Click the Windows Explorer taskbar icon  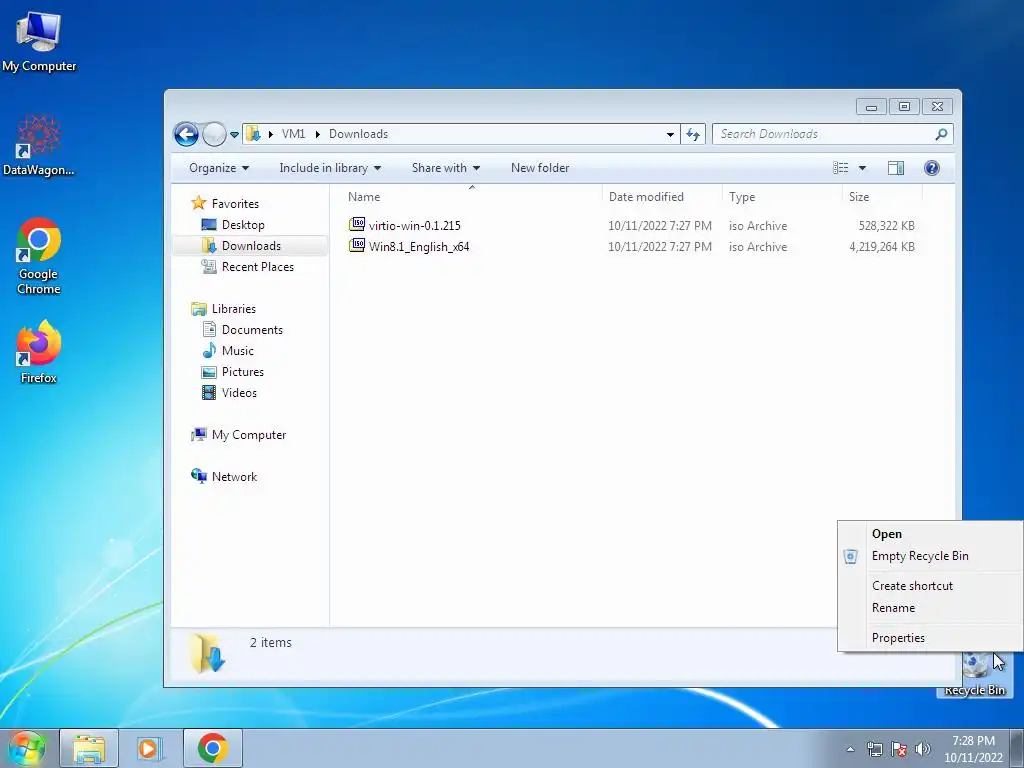pos(89,748)
